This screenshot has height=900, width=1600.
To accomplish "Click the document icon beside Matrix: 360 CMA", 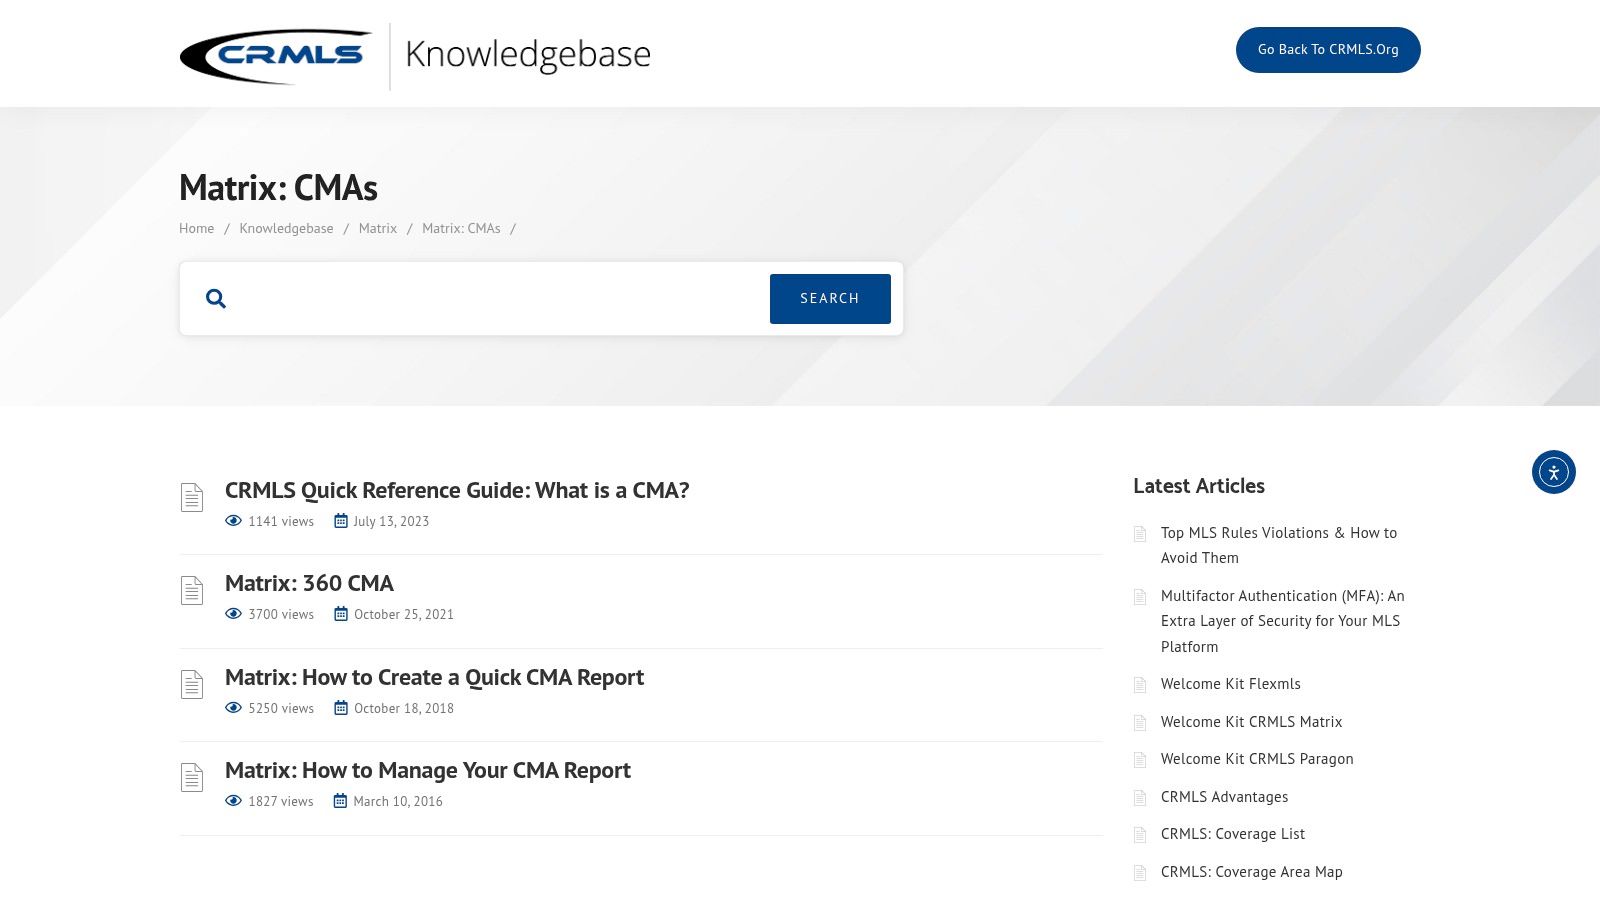I will (x=191, y=590).
